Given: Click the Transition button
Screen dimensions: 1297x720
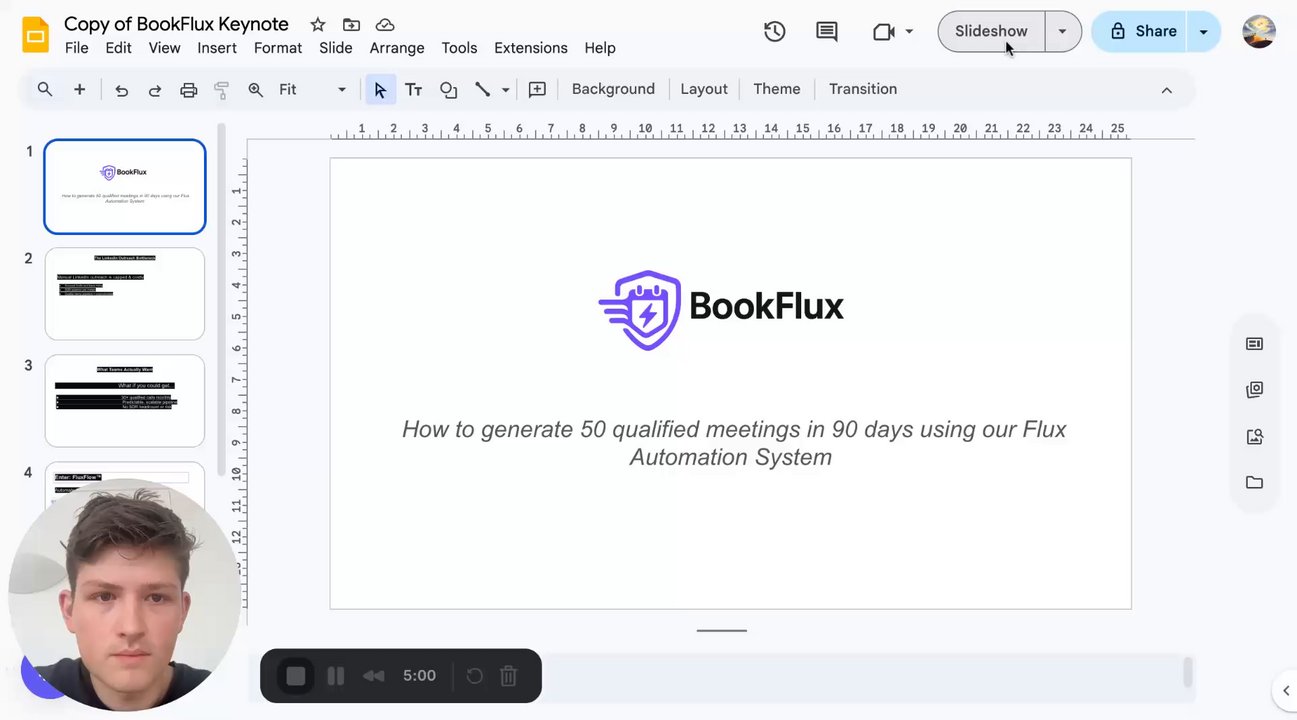Looking at the screenshot, I should click(x=863, y=89).
